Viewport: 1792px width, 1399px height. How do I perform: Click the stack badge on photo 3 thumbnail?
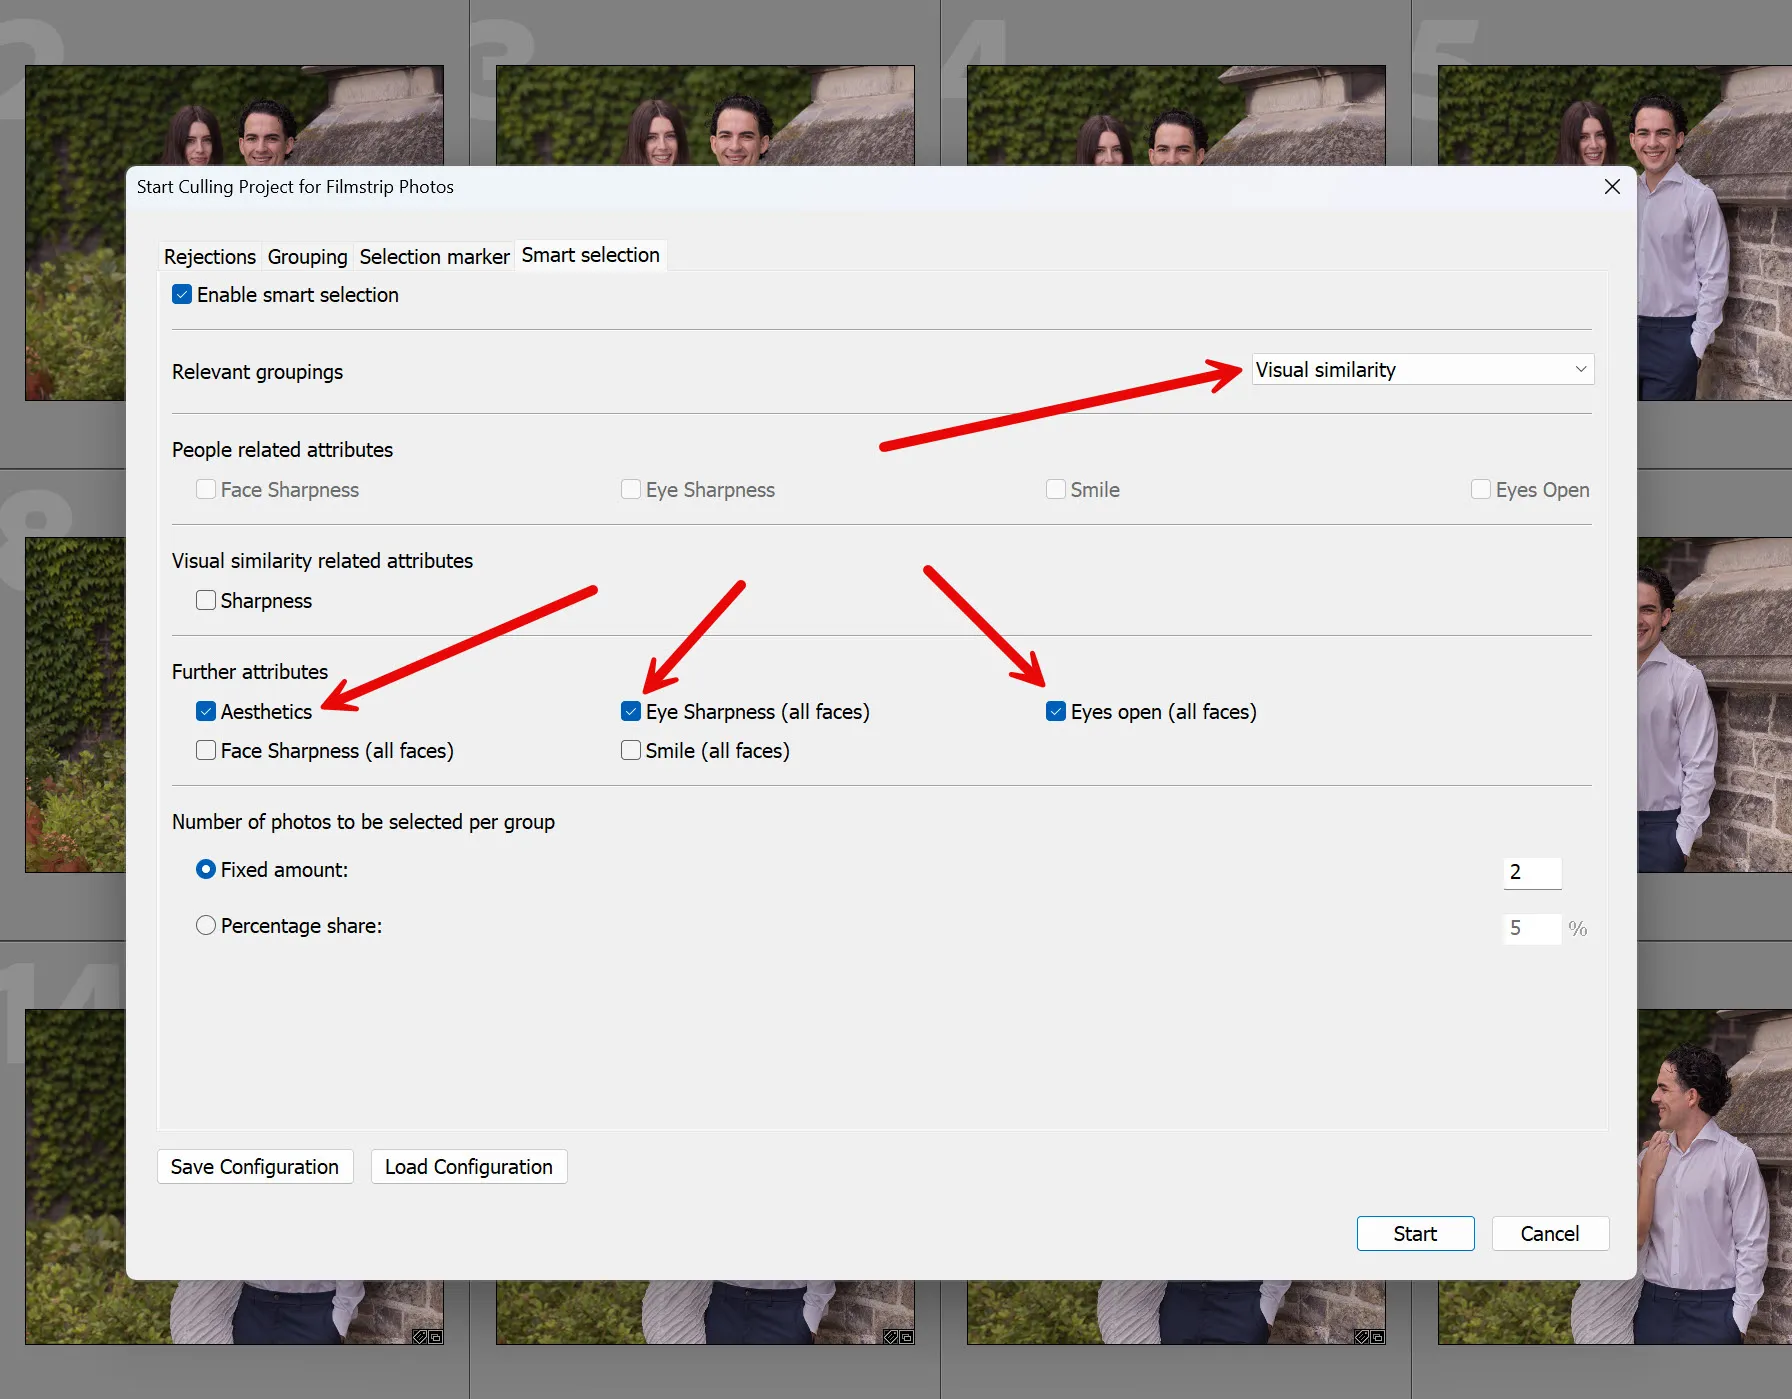pyautogui.click(x=906, y=1337)
